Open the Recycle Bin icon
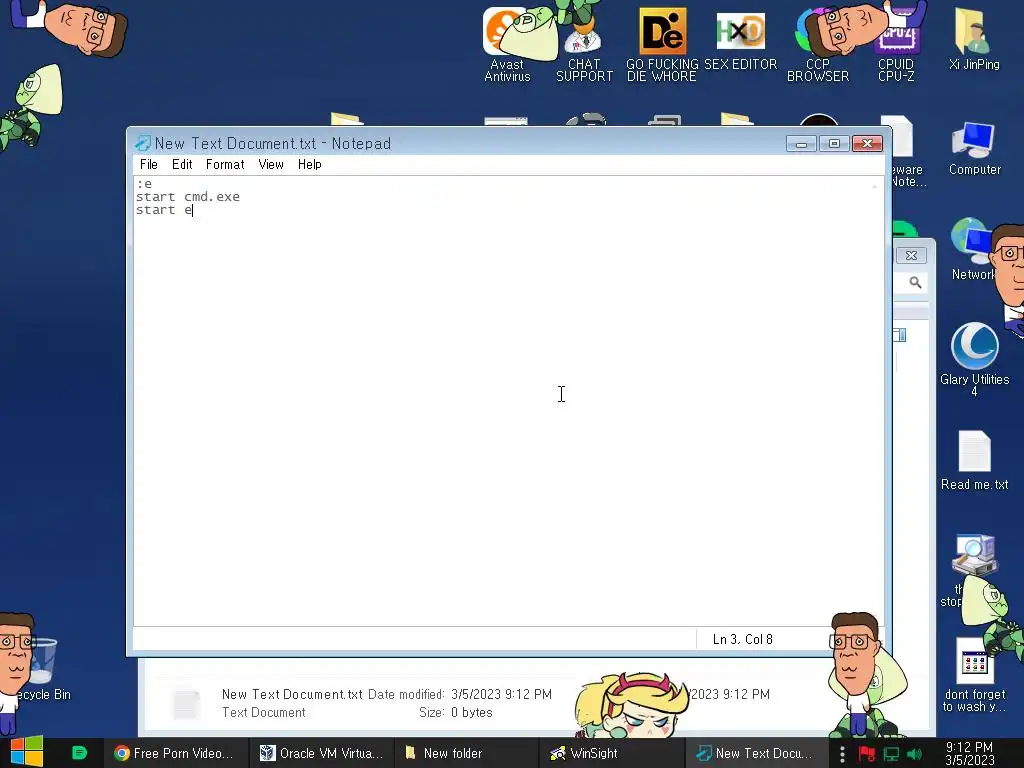This screenshot has width=1024, height=768. click(43, 669)
